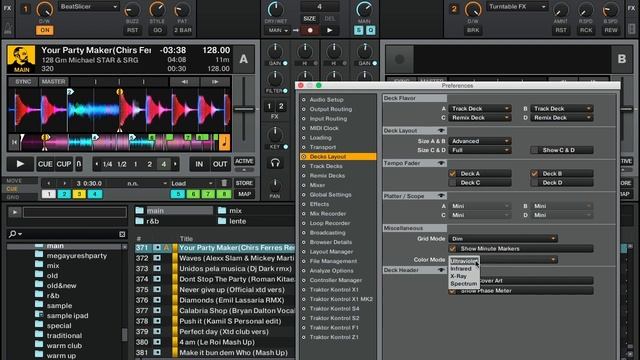Image resolution: width=640 pixels, height=360 pixels.
Task: Click the tempo bend left arrow on Deck A
Action: [184, 82]
